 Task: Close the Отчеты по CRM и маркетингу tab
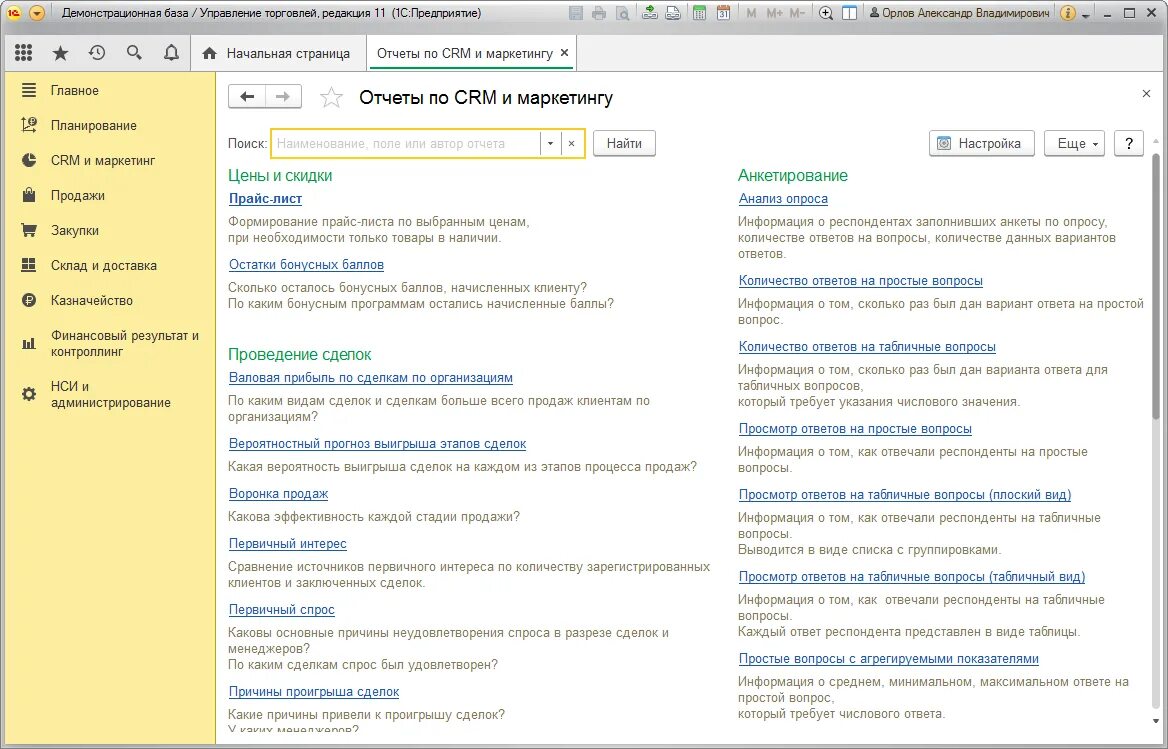(x=565, y=53)
